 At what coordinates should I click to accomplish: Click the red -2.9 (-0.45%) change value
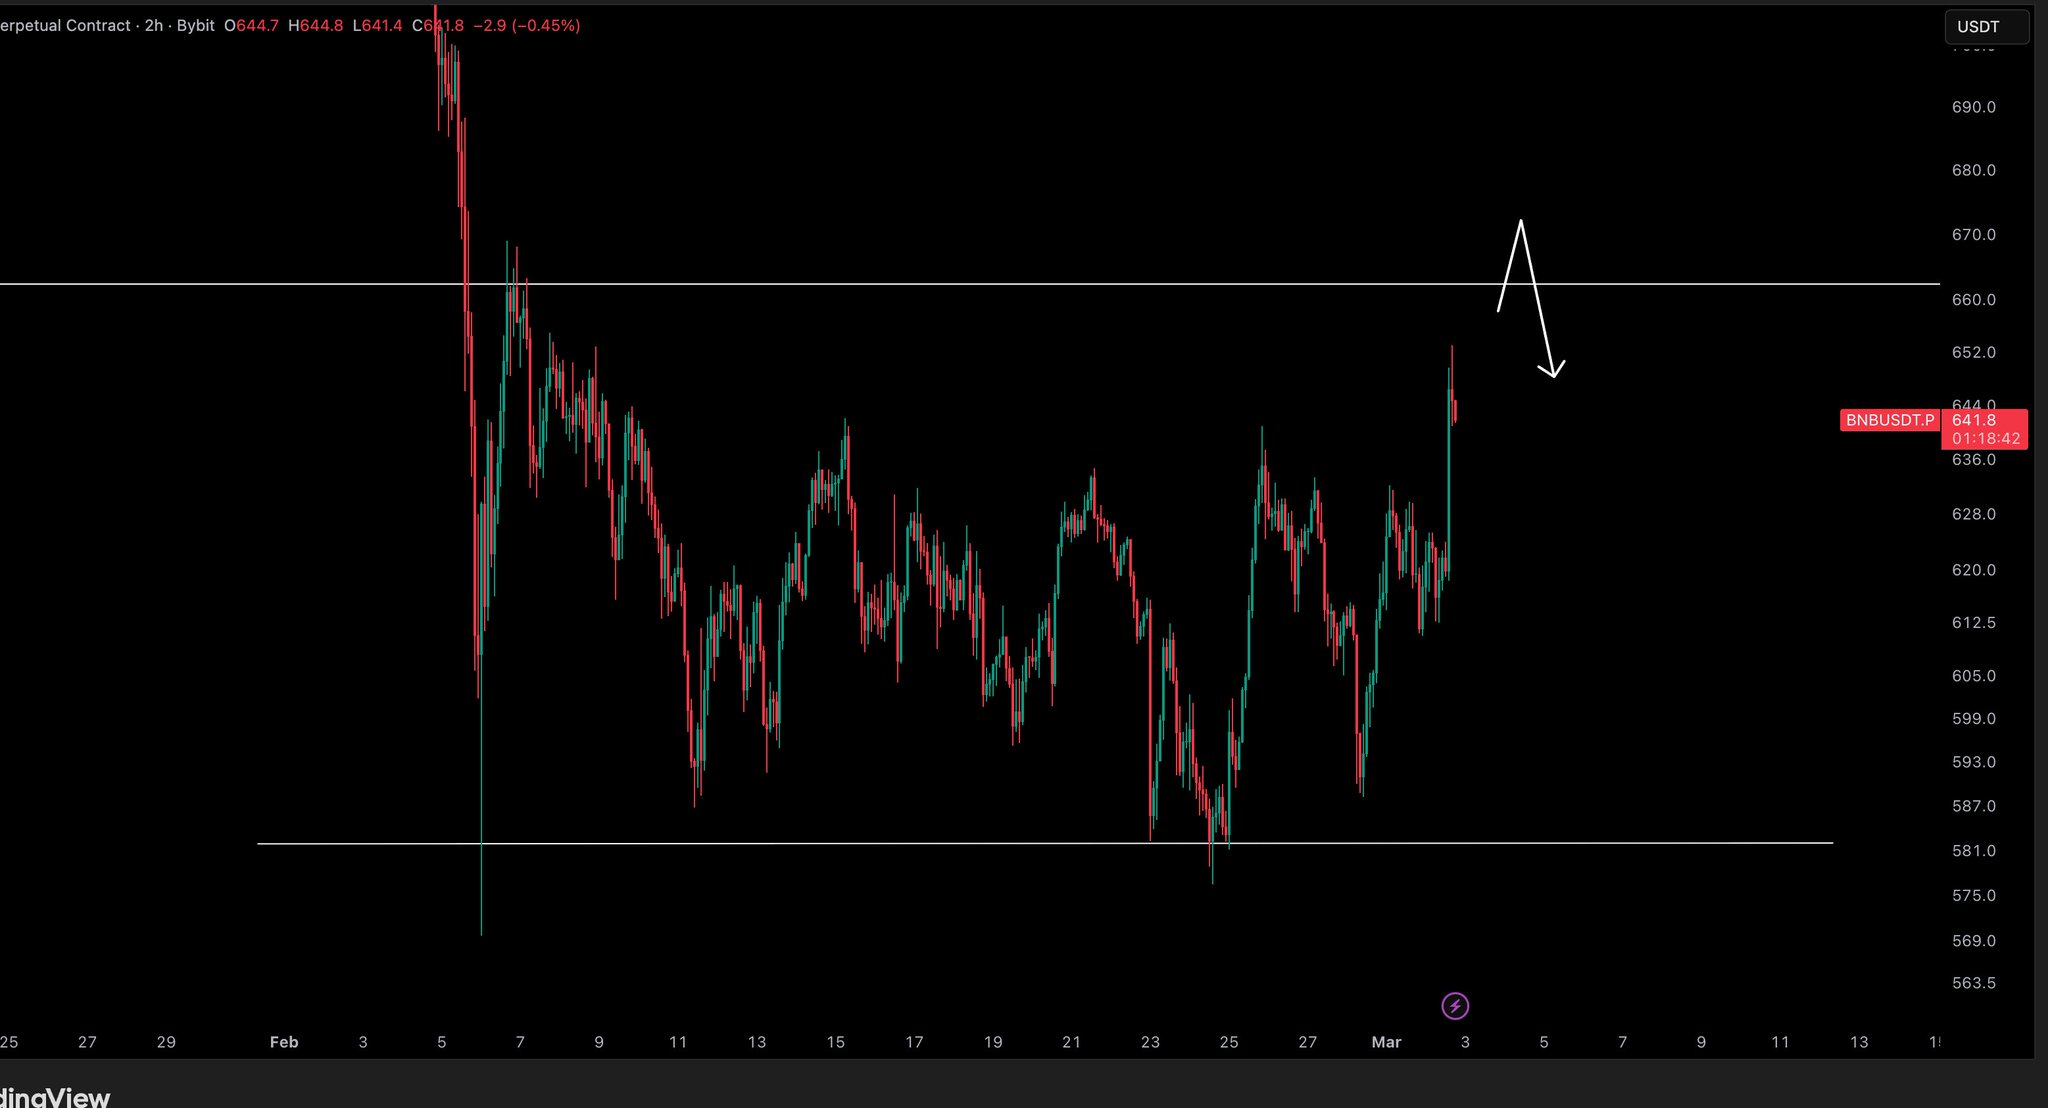[526, 25]
